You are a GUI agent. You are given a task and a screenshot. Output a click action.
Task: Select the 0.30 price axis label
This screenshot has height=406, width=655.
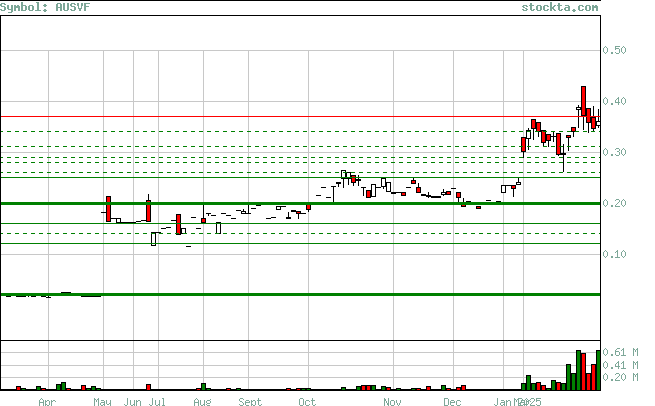(614, 152)
